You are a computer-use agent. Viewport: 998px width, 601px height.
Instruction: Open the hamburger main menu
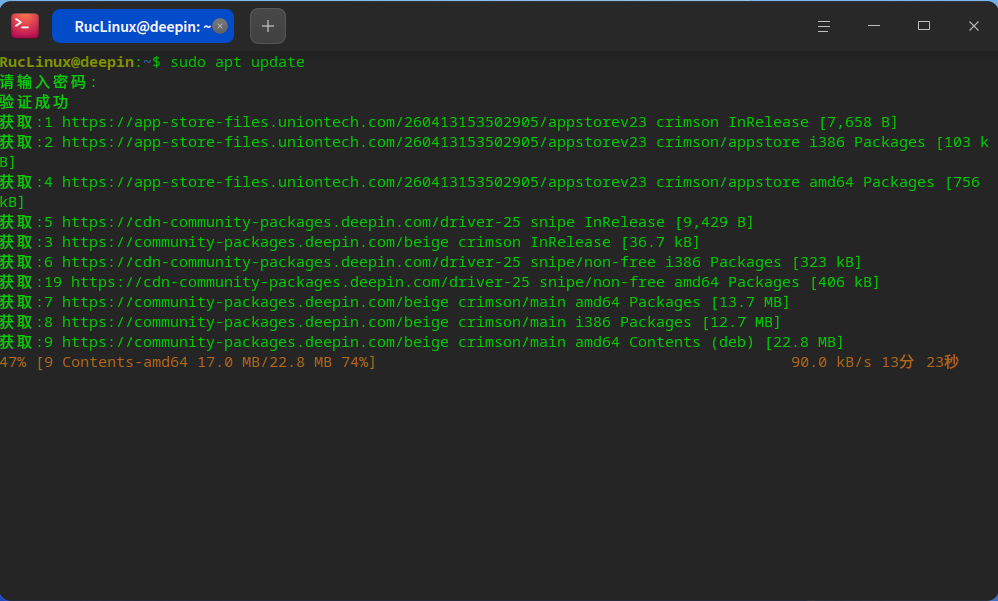tap(824, 26)
